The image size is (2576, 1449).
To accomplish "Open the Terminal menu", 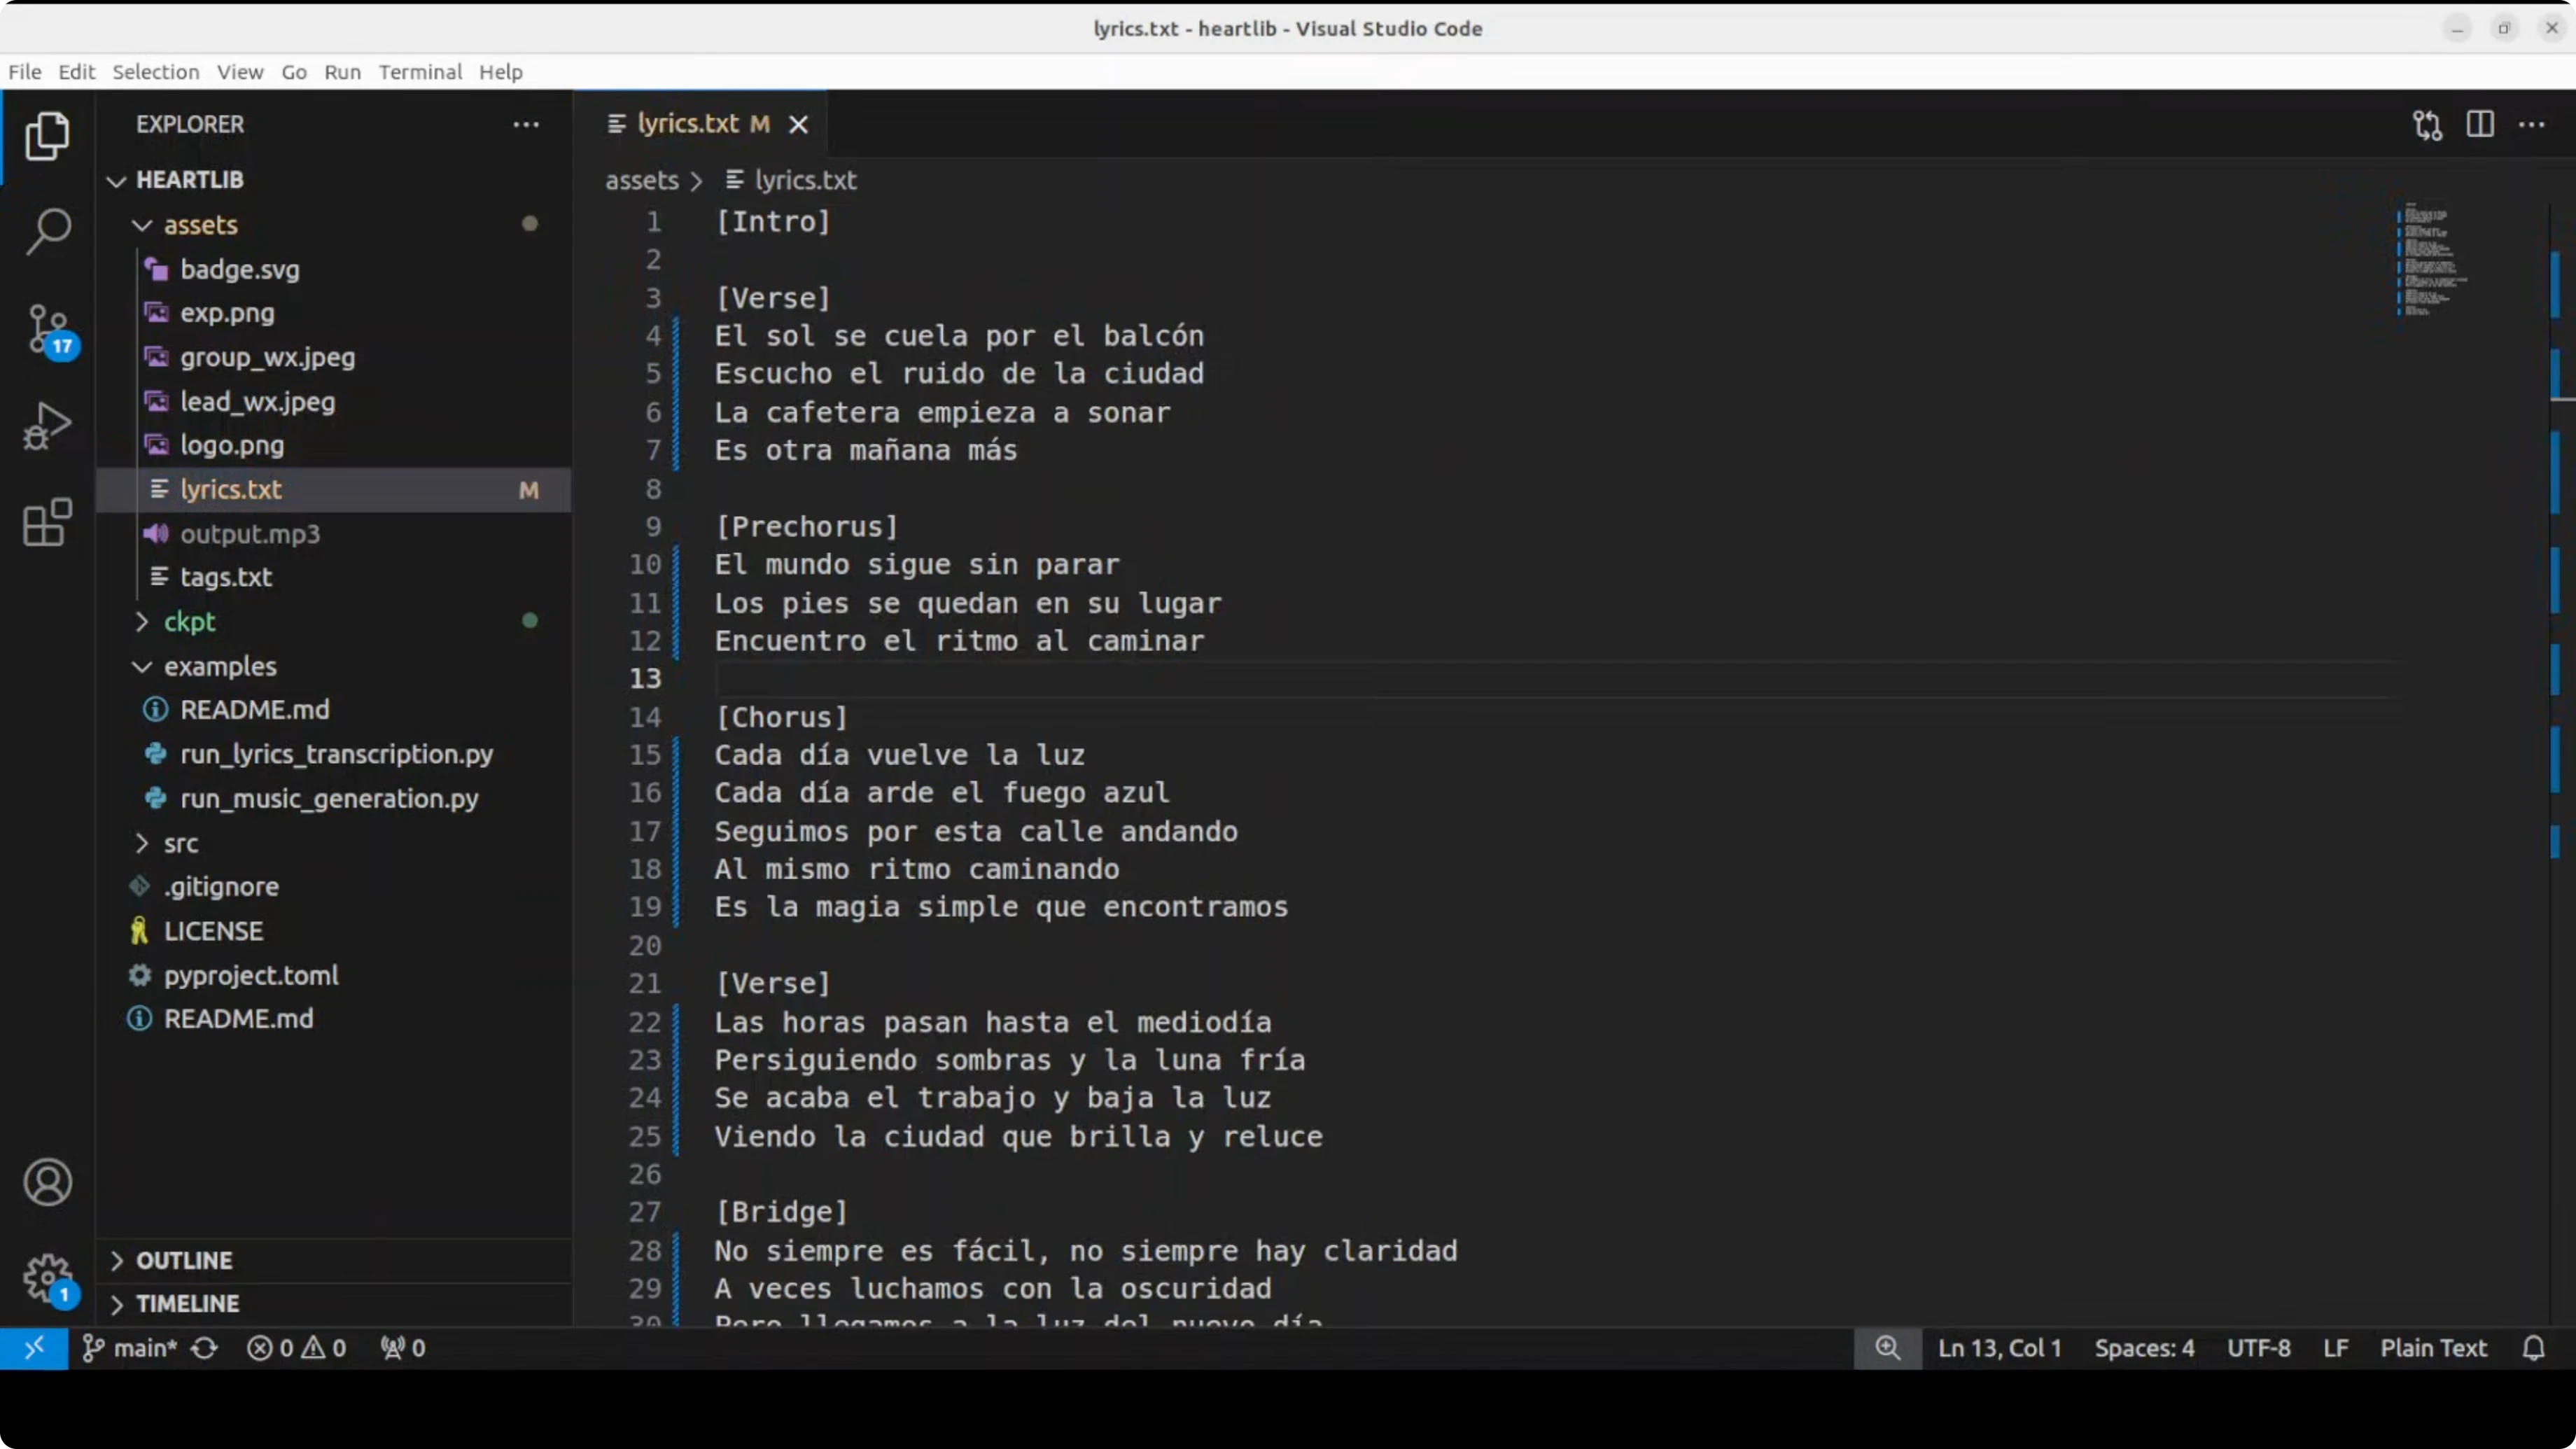I will [420, 72].
